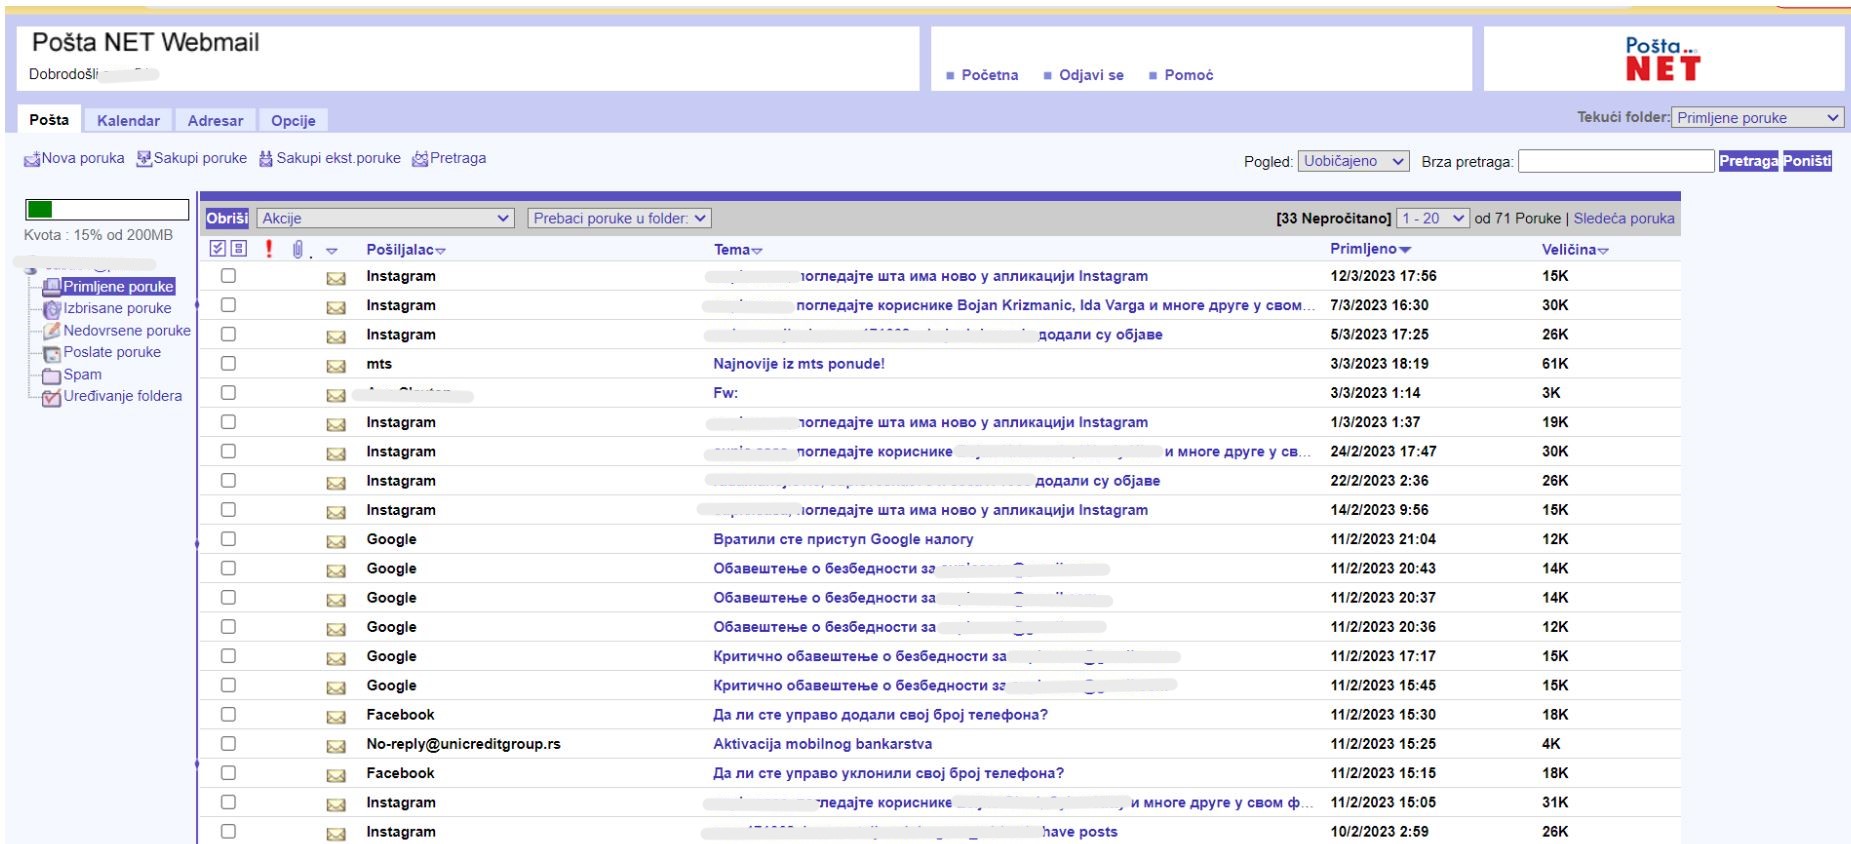Select the Fw: message checkbox
This screenshot has height=844, width=1851.
point(228,393)
